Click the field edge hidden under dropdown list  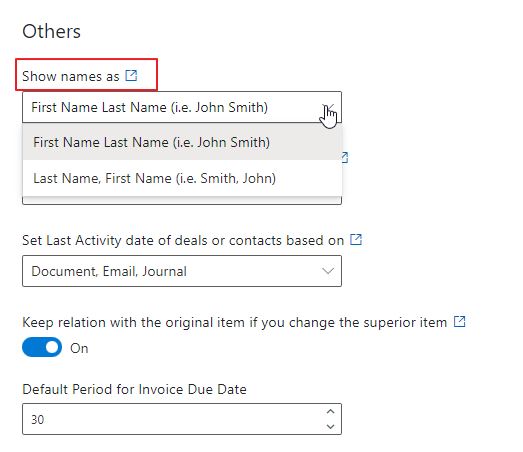pyautogui.click(x=182, y=200)
